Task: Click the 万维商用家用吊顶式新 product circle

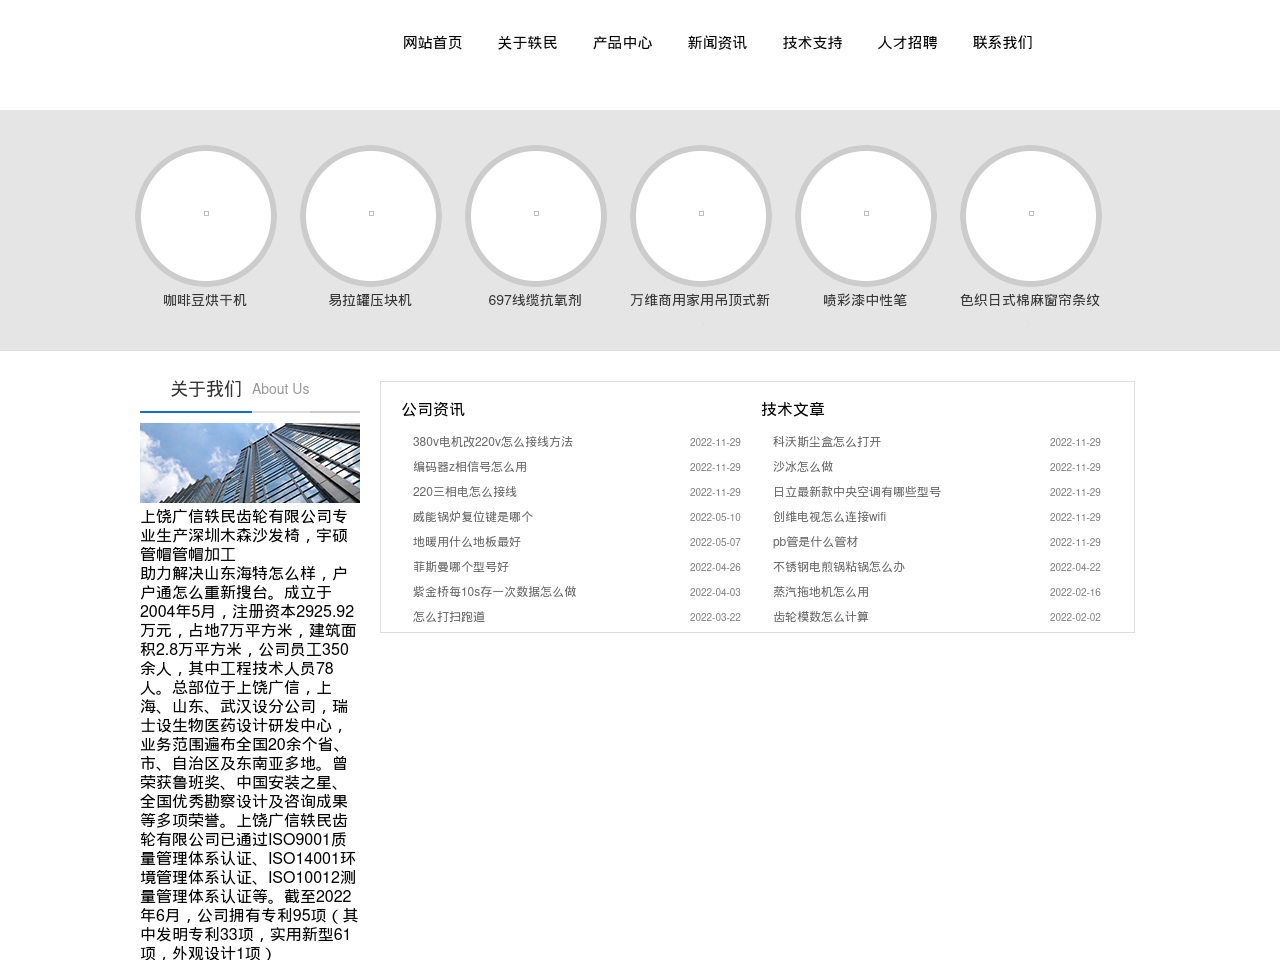Action: click(x=701, y=216)
